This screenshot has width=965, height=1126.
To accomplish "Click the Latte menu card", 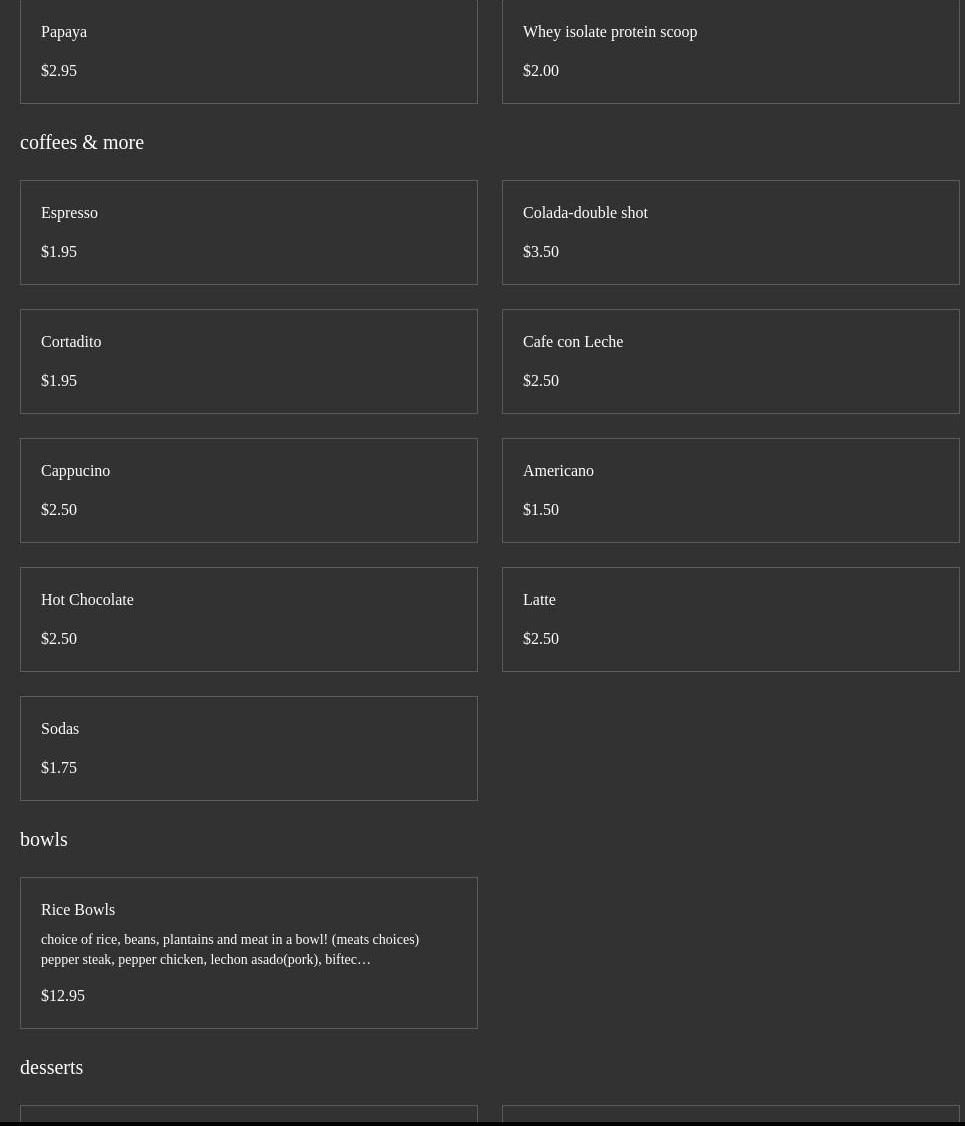I will pyautogui.click(x=730, y=619).
